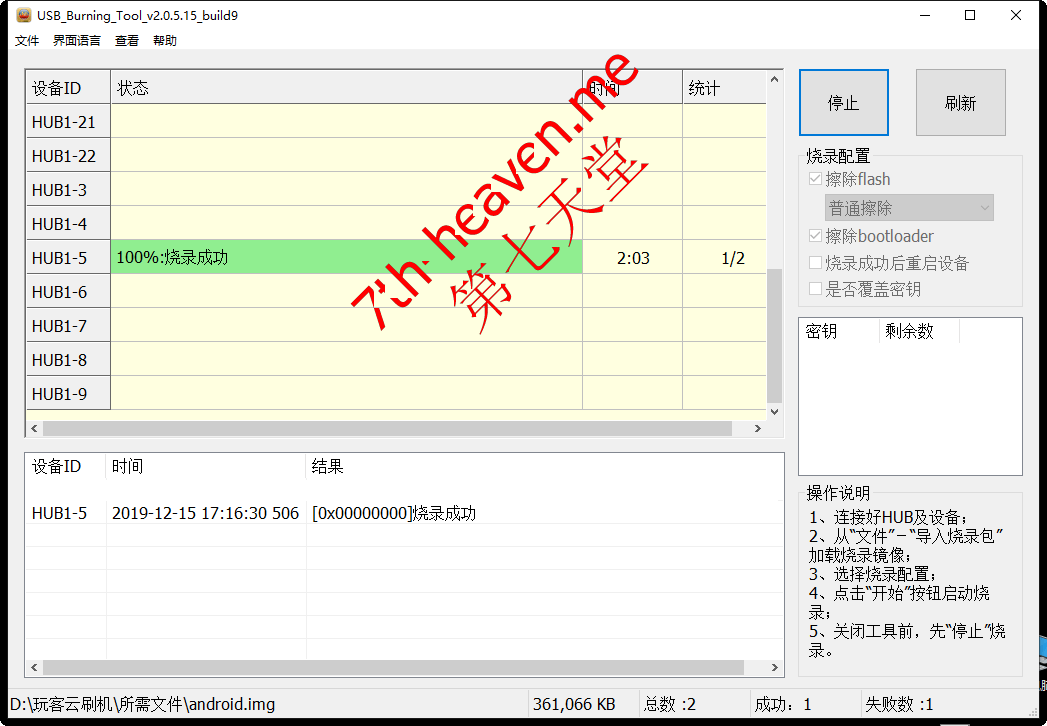Open the 帮助 menu
1047x726 pixels.
point(165,41)
